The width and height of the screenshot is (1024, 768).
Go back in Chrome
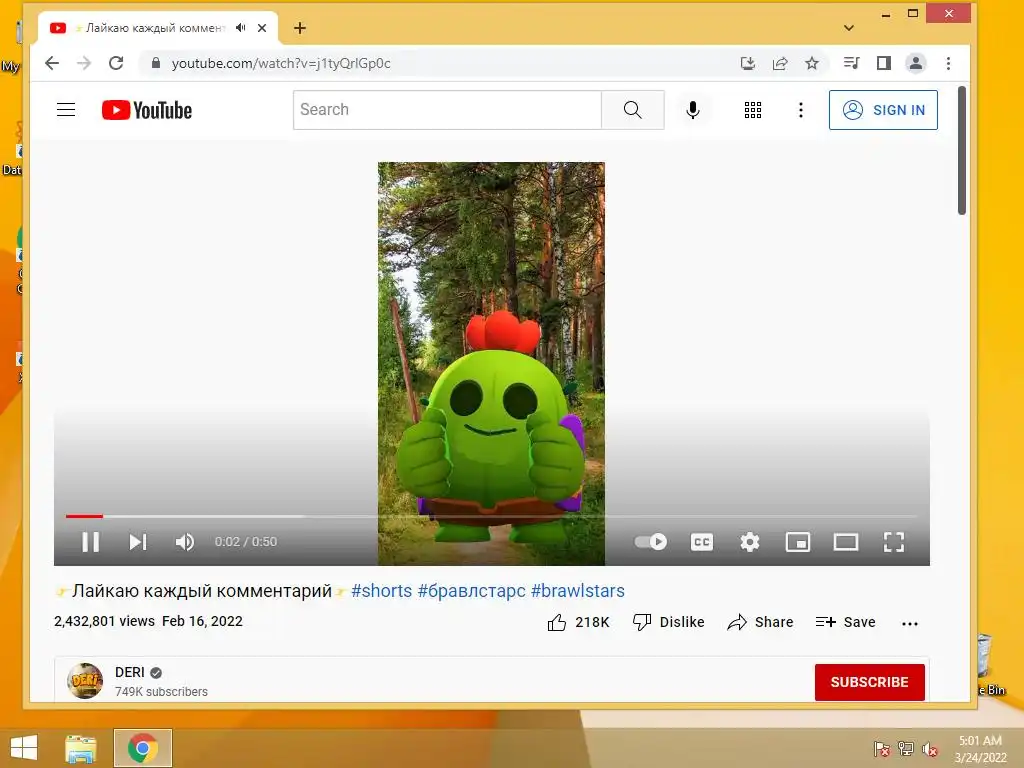[52, 63]
